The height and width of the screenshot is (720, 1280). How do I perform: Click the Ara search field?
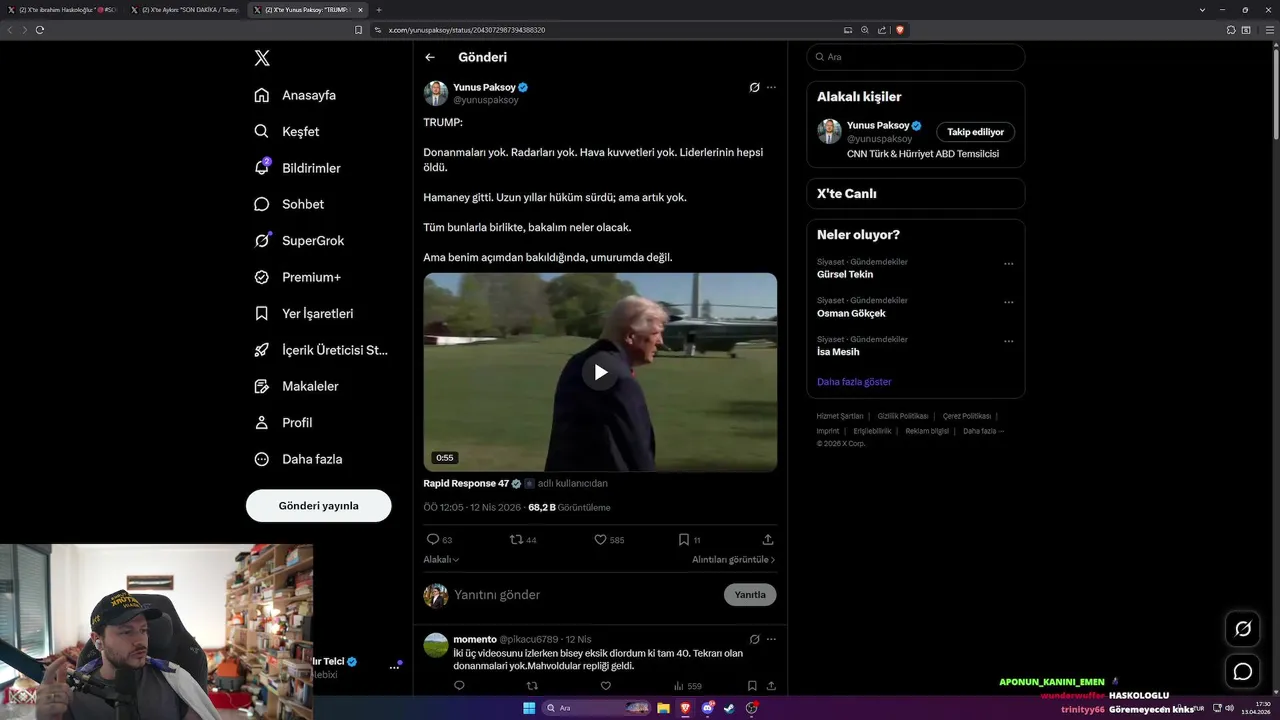pos(915,57)
